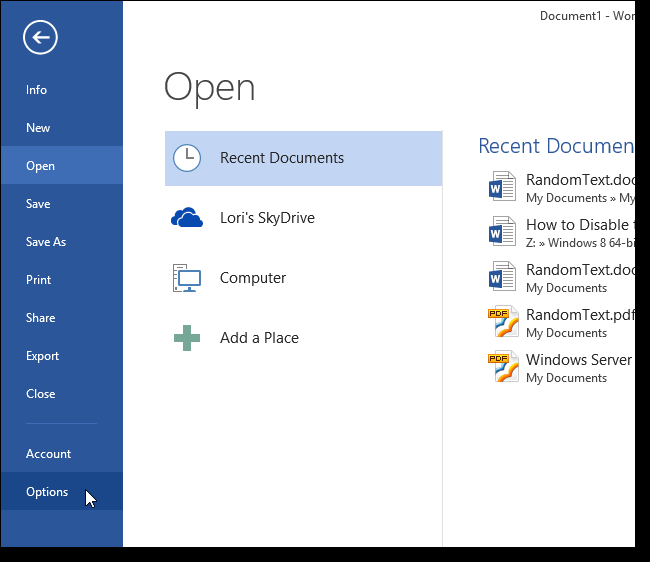Click the Computer monitor icon
650x562 pixels.
[x=187, y=278]
